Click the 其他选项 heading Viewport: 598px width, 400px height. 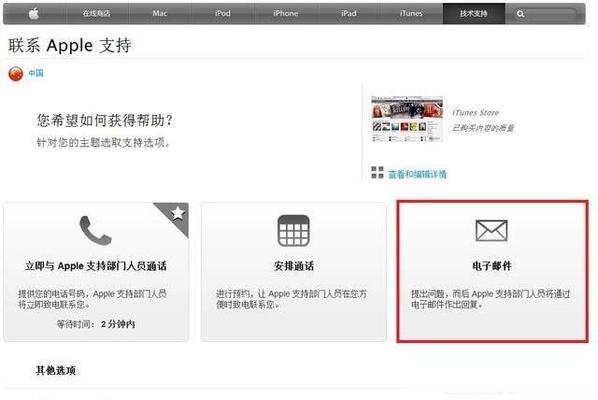tap(56, 370)
